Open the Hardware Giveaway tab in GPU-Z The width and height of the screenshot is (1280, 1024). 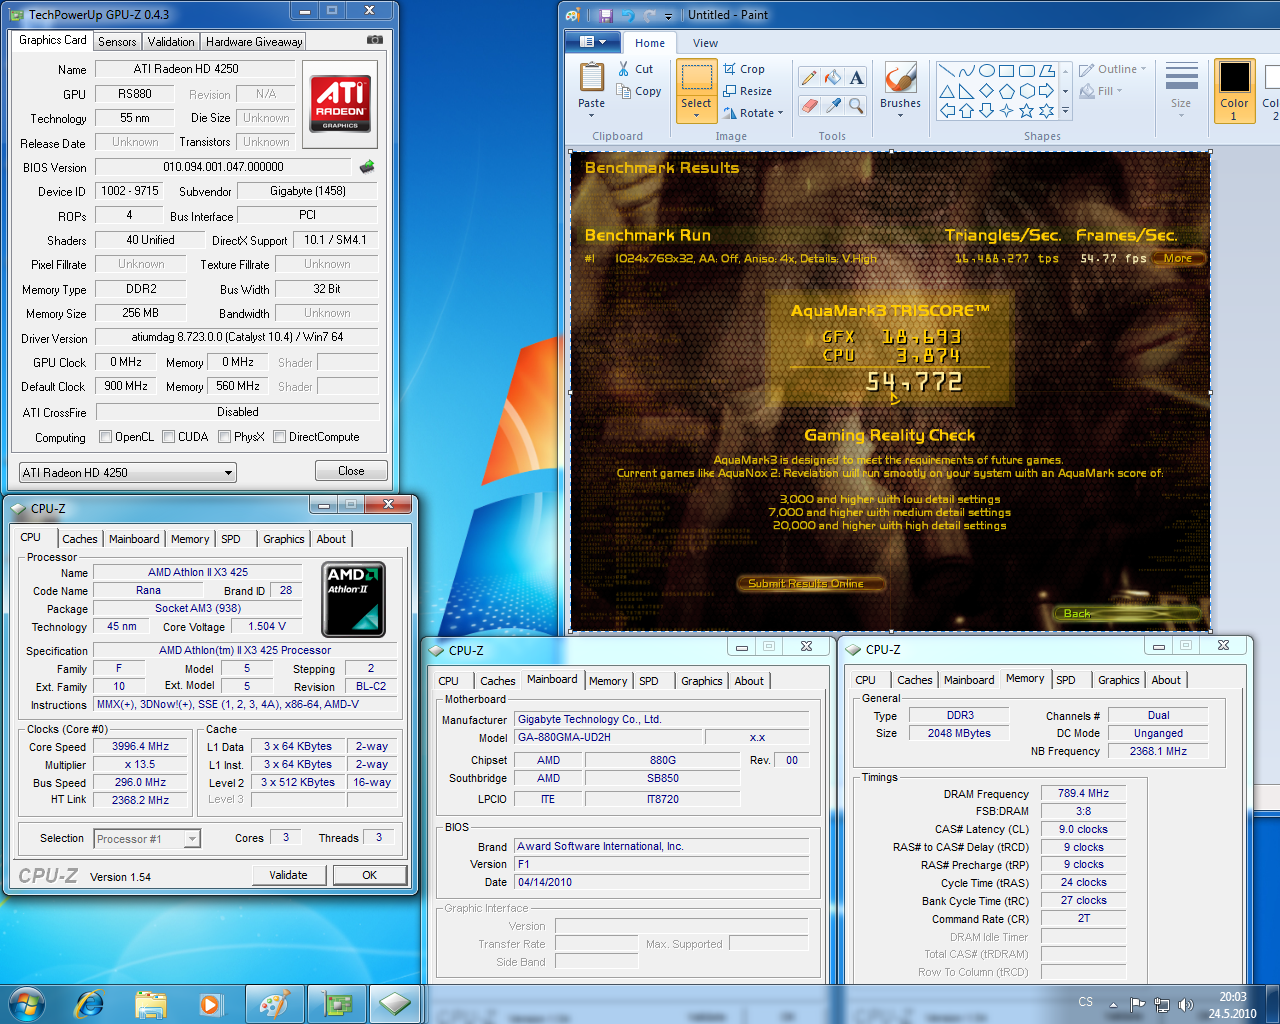(x=254, y=42)
